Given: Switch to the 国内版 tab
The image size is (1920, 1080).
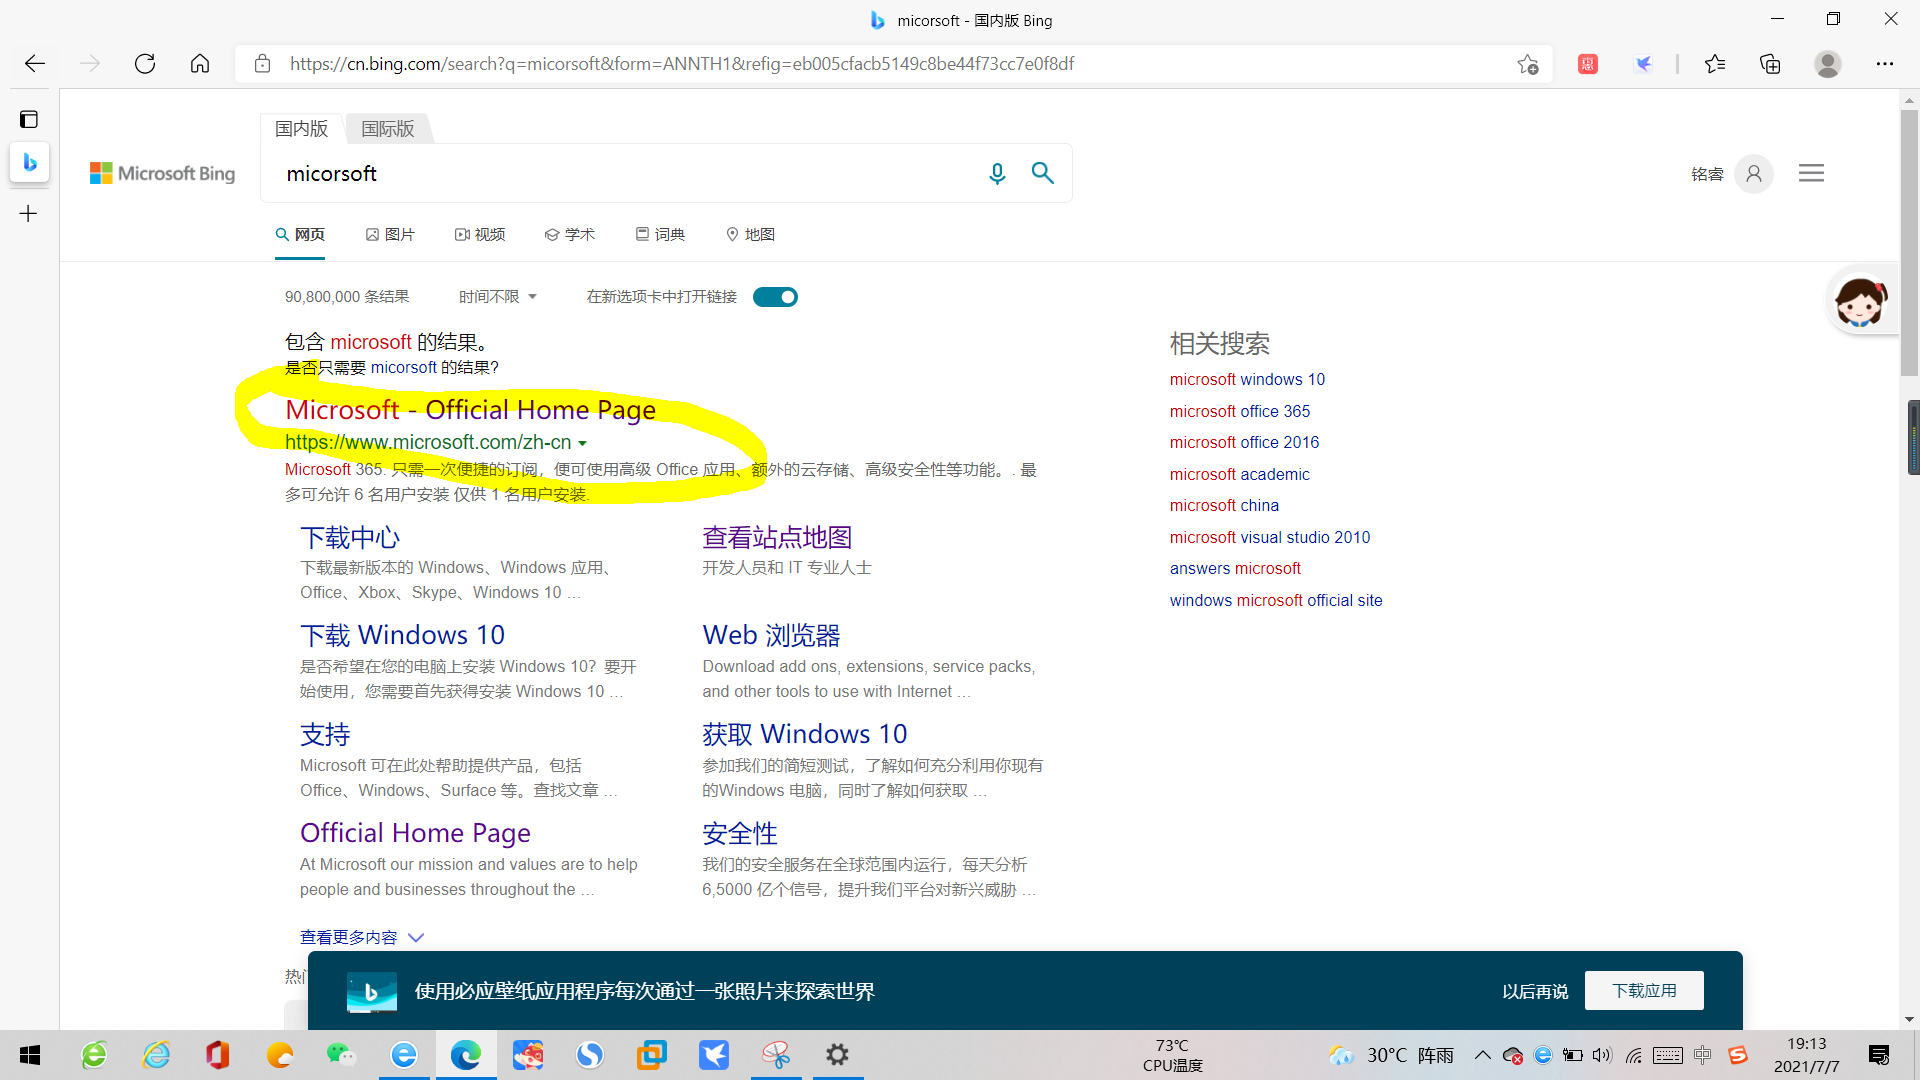Looking at the screenshot, I should (302, 128).
